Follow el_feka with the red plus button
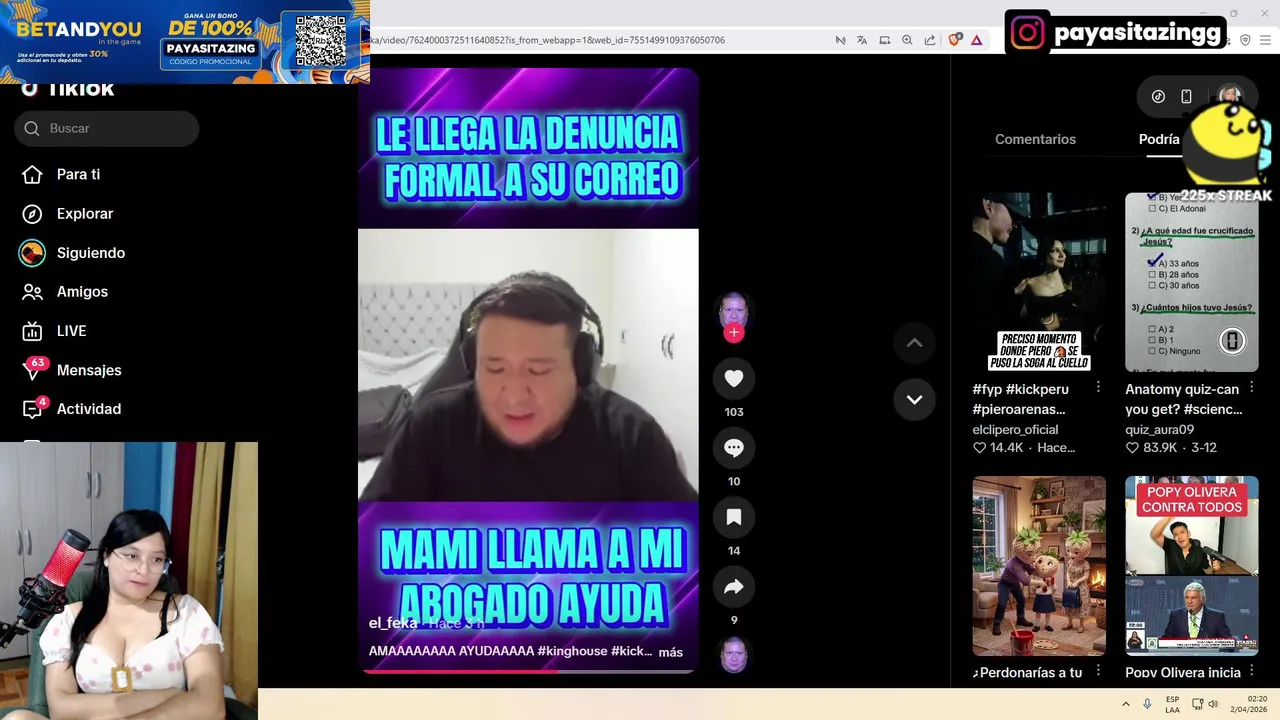This screenshot has height=720, width=1280. coord(734,333)
